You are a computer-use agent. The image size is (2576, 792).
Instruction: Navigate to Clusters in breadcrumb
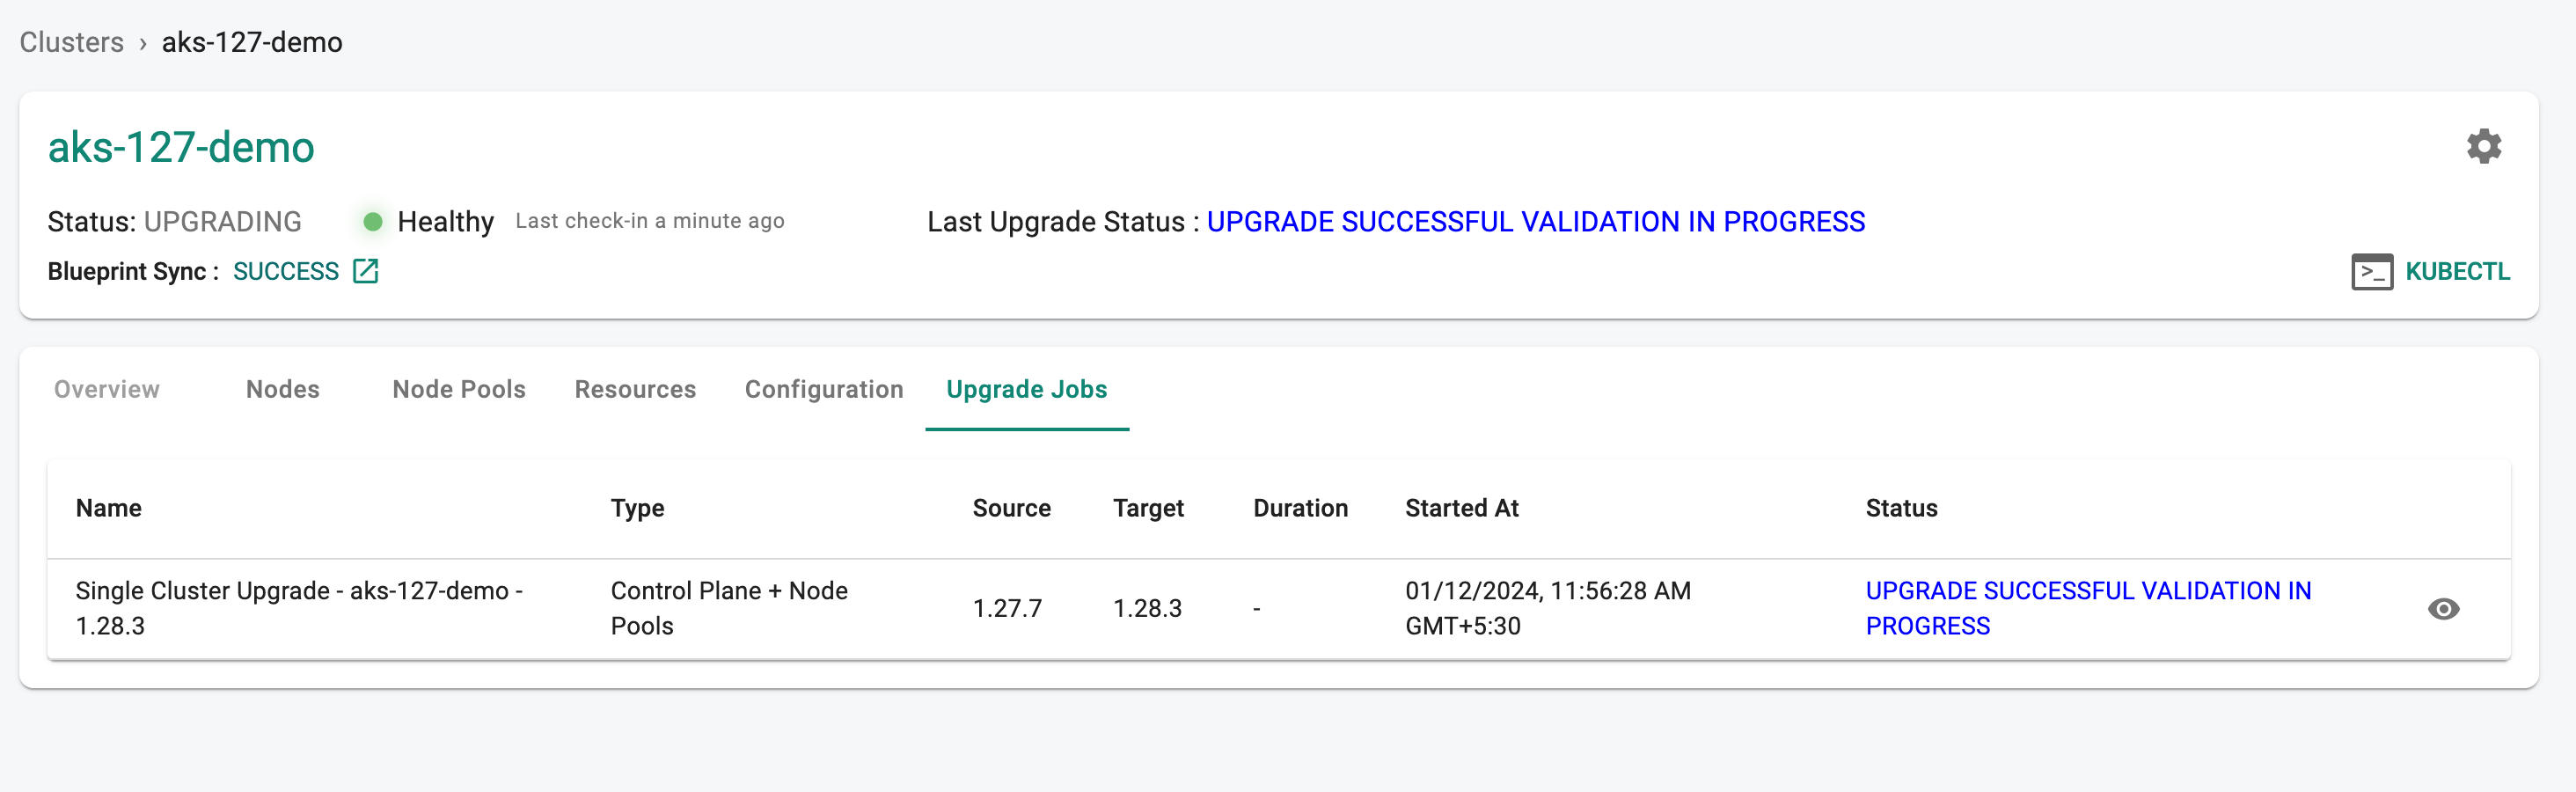(72, 42)
